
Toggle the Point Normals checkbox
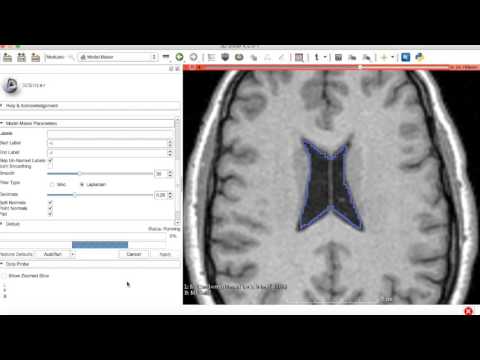tap(50, 208)
